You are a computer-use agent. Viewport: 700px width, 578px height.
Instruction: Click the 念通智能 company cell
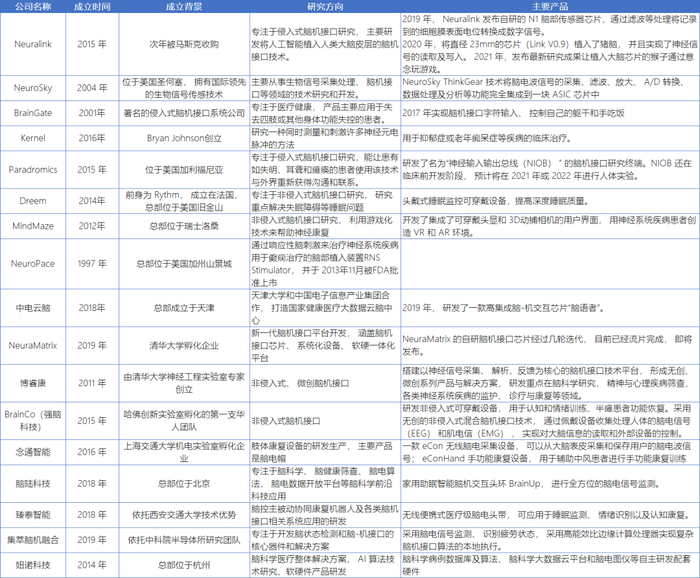33,452
